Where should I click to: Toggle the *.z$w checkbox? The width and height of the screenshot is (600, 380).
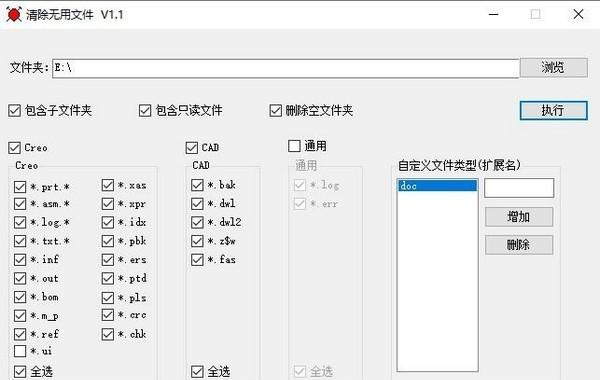(197, 241)
